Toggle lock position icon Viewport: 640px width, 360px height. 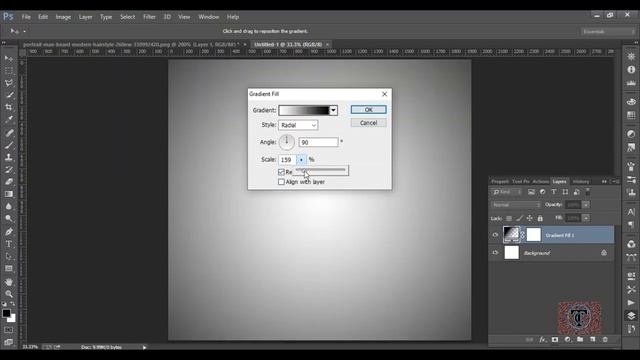529,218
